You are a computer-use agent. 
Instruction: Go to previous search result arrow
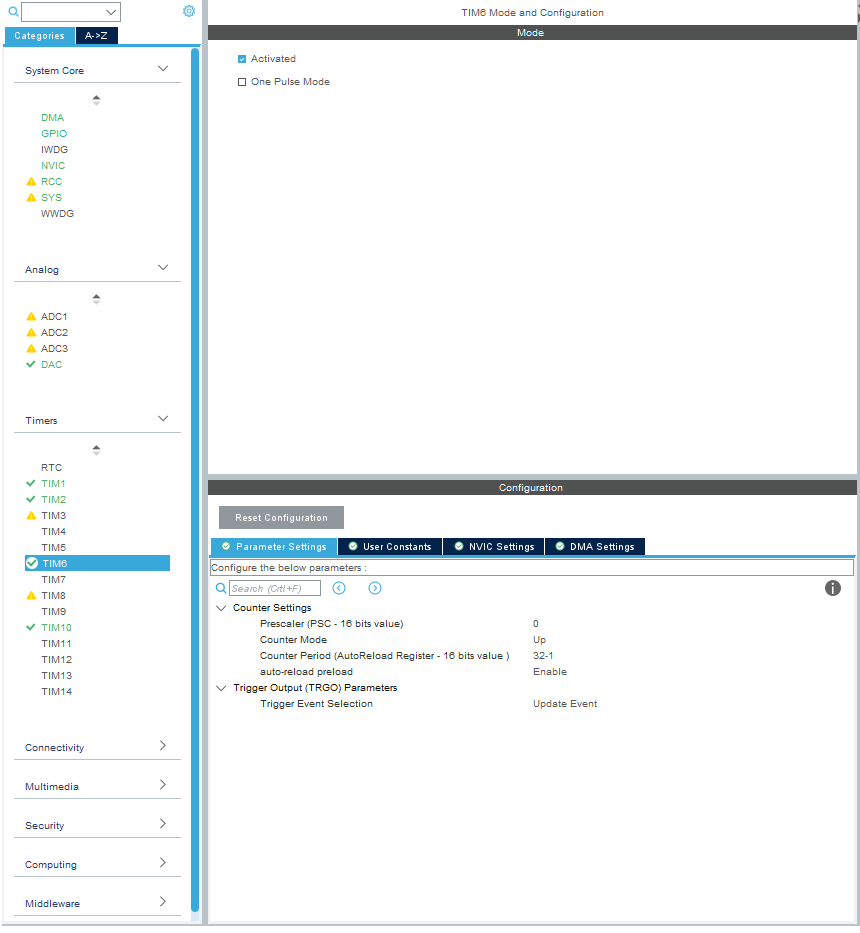(339, 588)
